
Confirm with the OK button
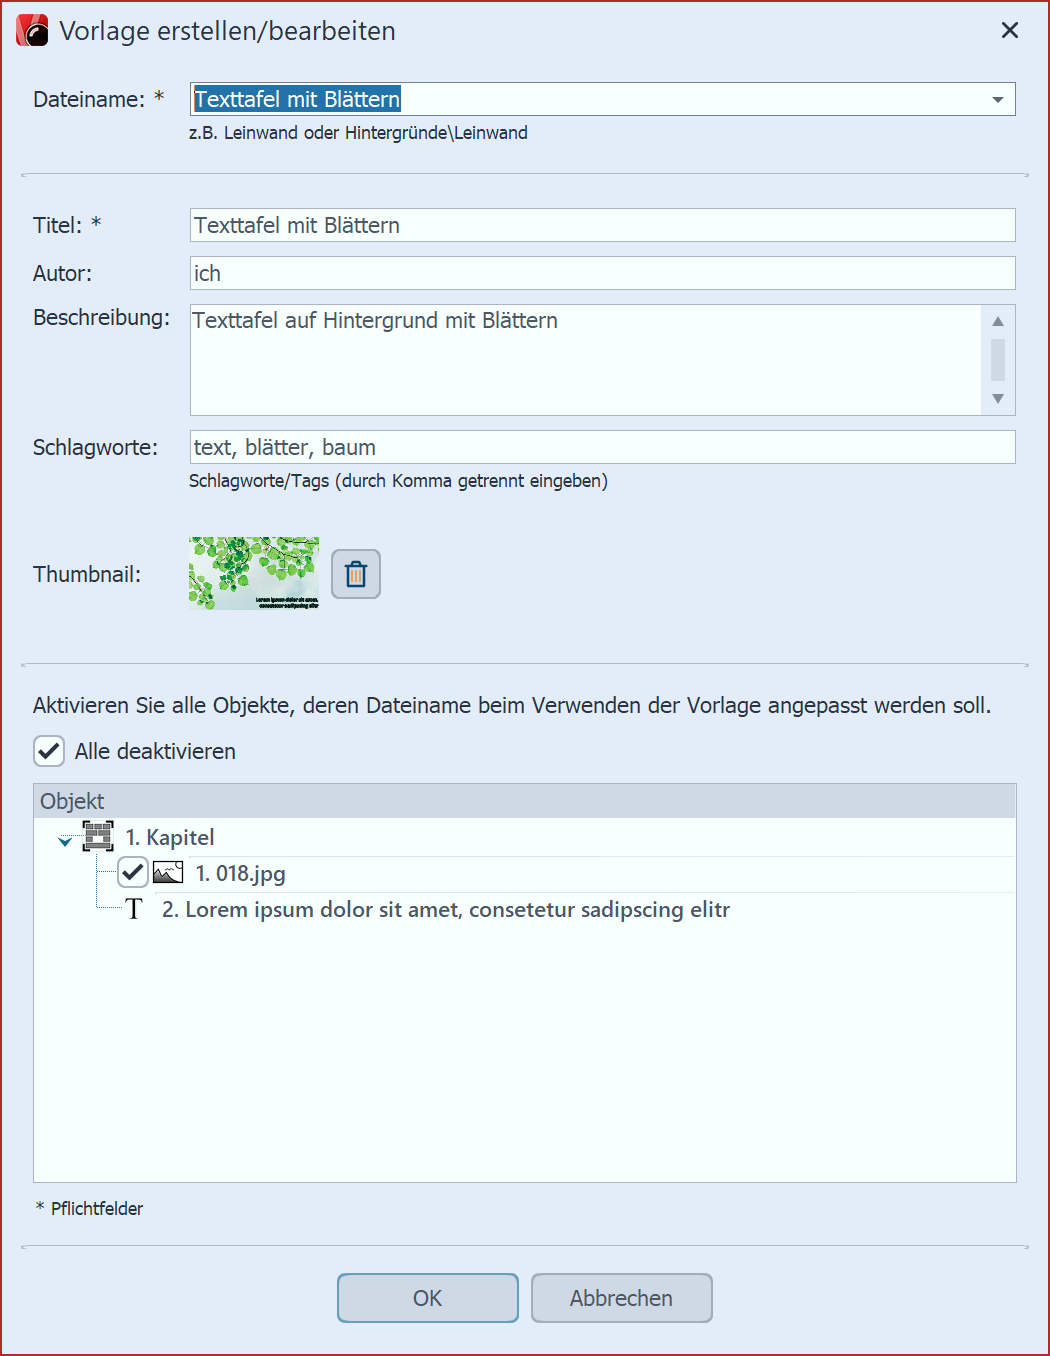pos(427,1298)
